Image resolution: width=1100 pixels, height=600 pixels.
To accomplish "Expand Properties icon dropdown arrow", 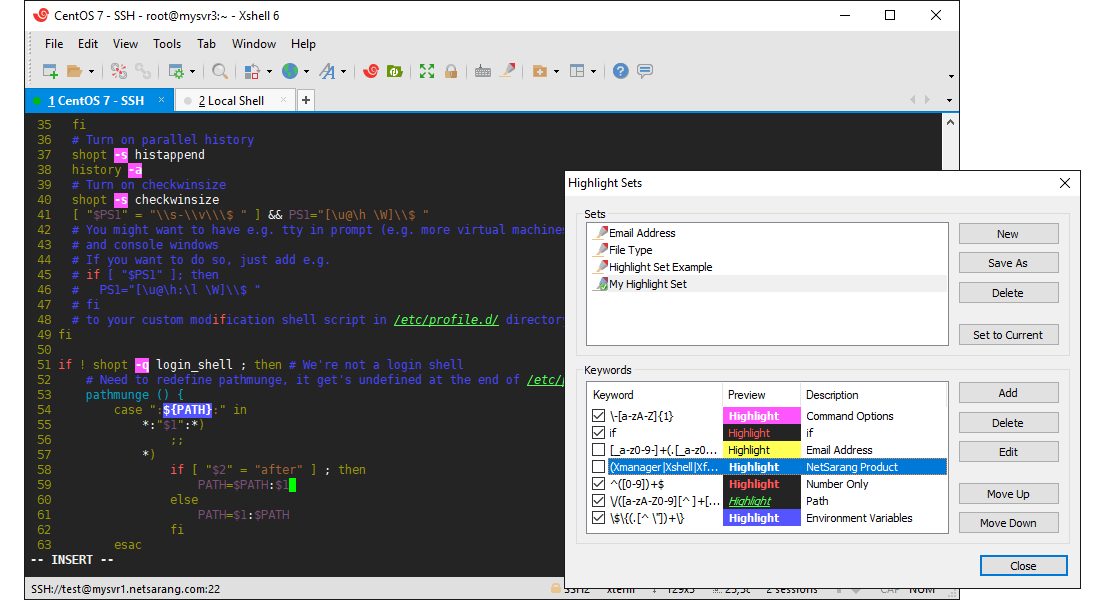I will tap(193, 72).
